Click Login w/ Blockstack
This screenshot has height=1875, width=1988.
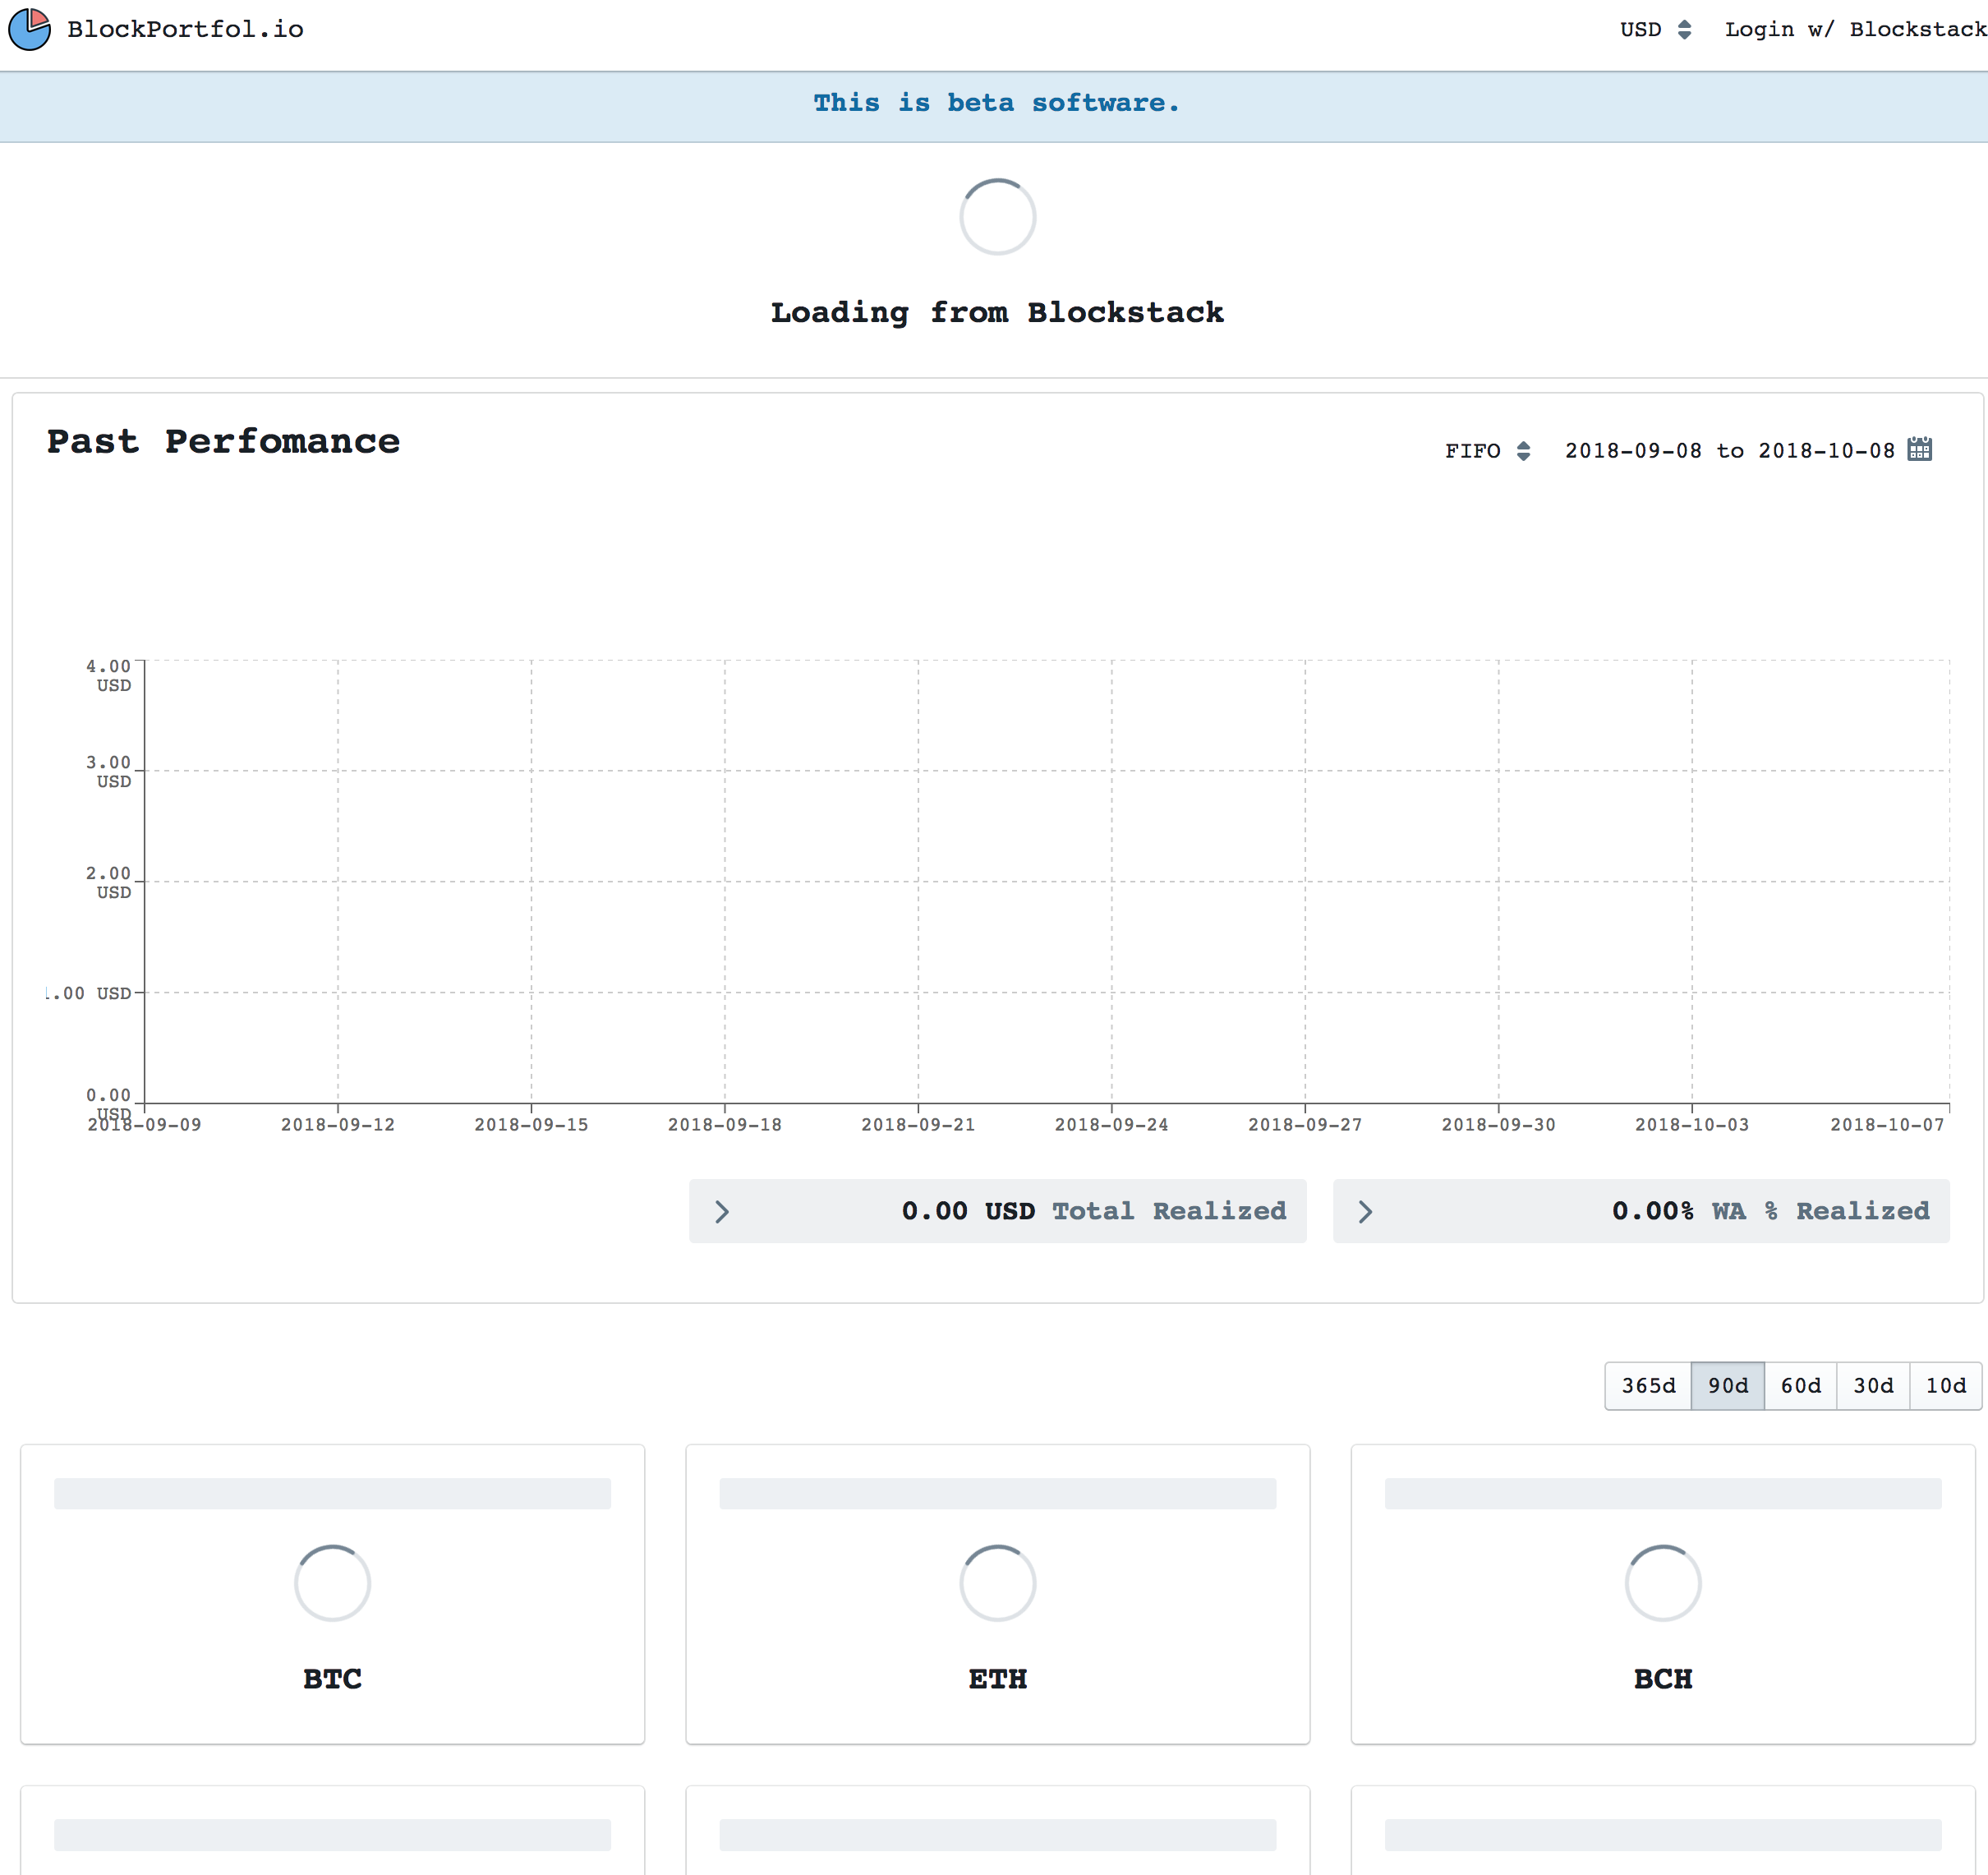click(x=1855, y=29)
